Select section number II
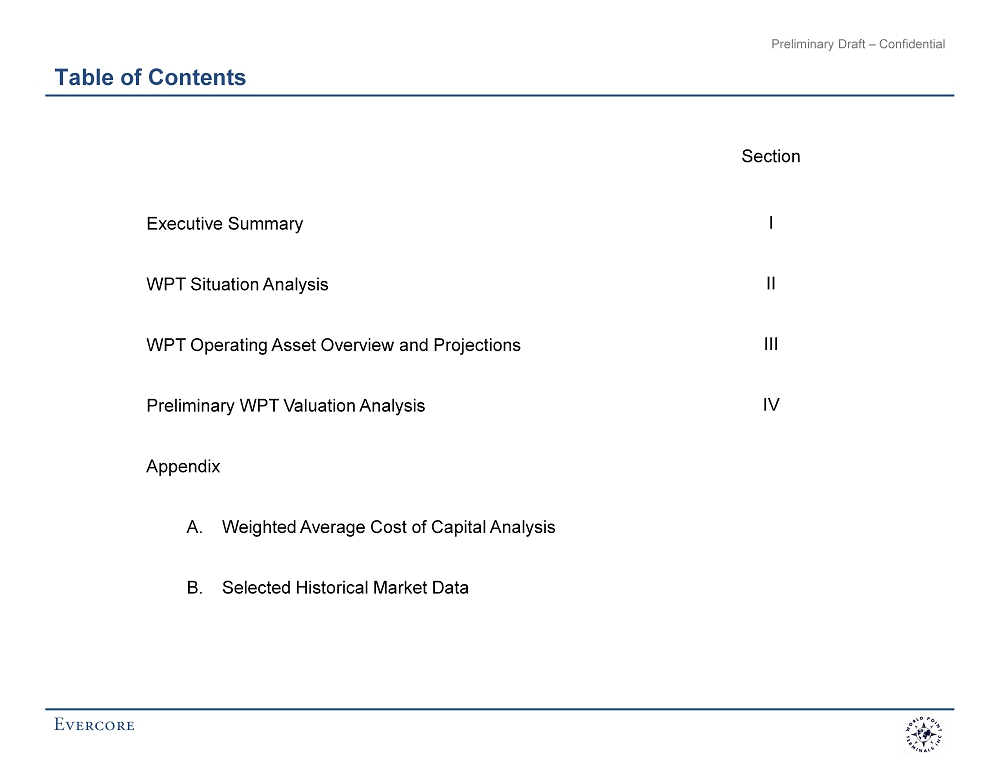 tap(770, 284)
